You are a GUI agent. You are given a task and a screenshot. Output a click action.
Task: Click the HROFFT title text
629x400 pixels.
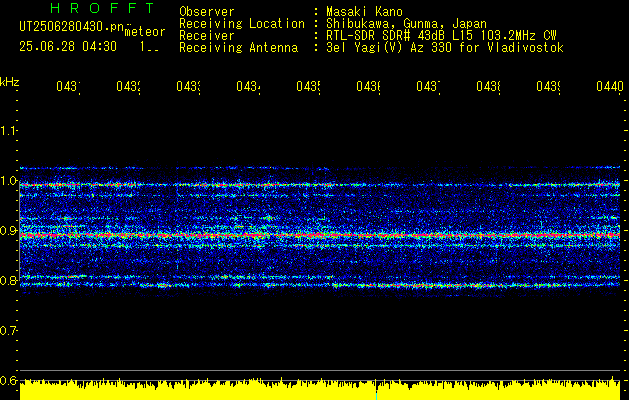click(102, 8)
